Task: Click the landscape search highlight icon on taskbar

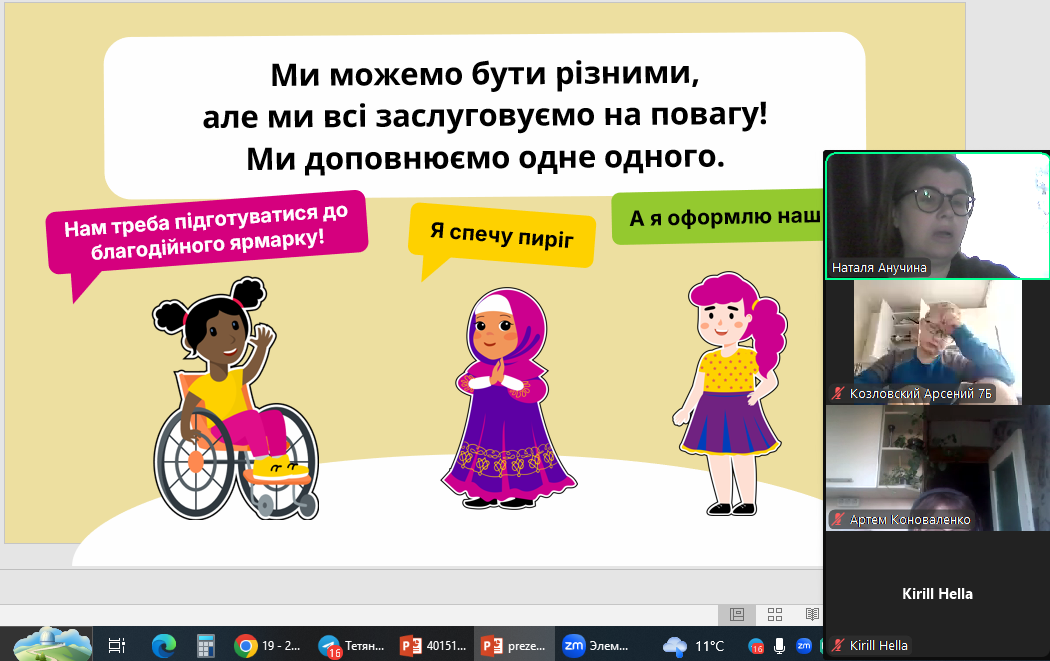Action: coord(52,644)
